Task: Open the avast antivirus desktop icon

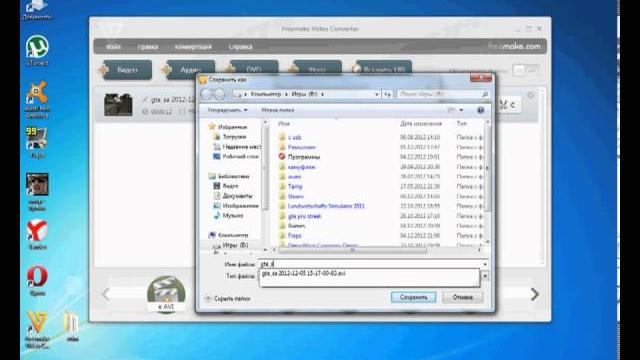Action: (37, 99)
